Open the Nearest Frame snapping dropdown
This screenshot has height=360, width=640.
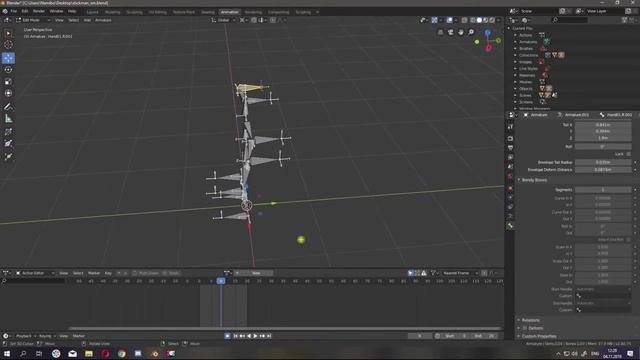[460, 273]
